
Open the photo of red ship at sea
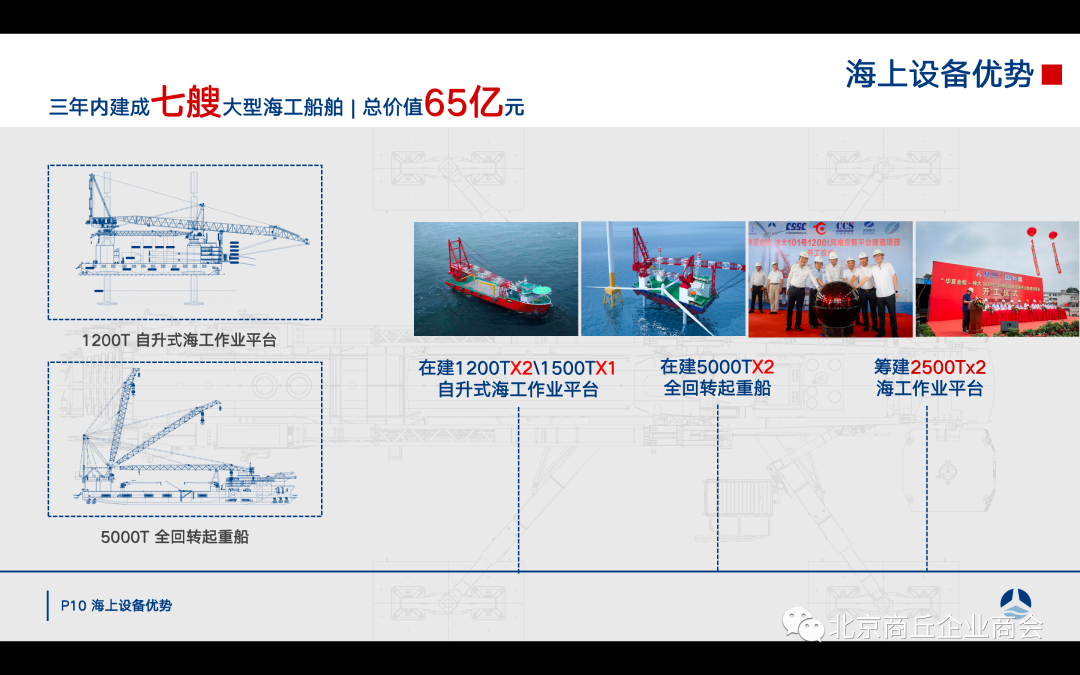(496, 279)
